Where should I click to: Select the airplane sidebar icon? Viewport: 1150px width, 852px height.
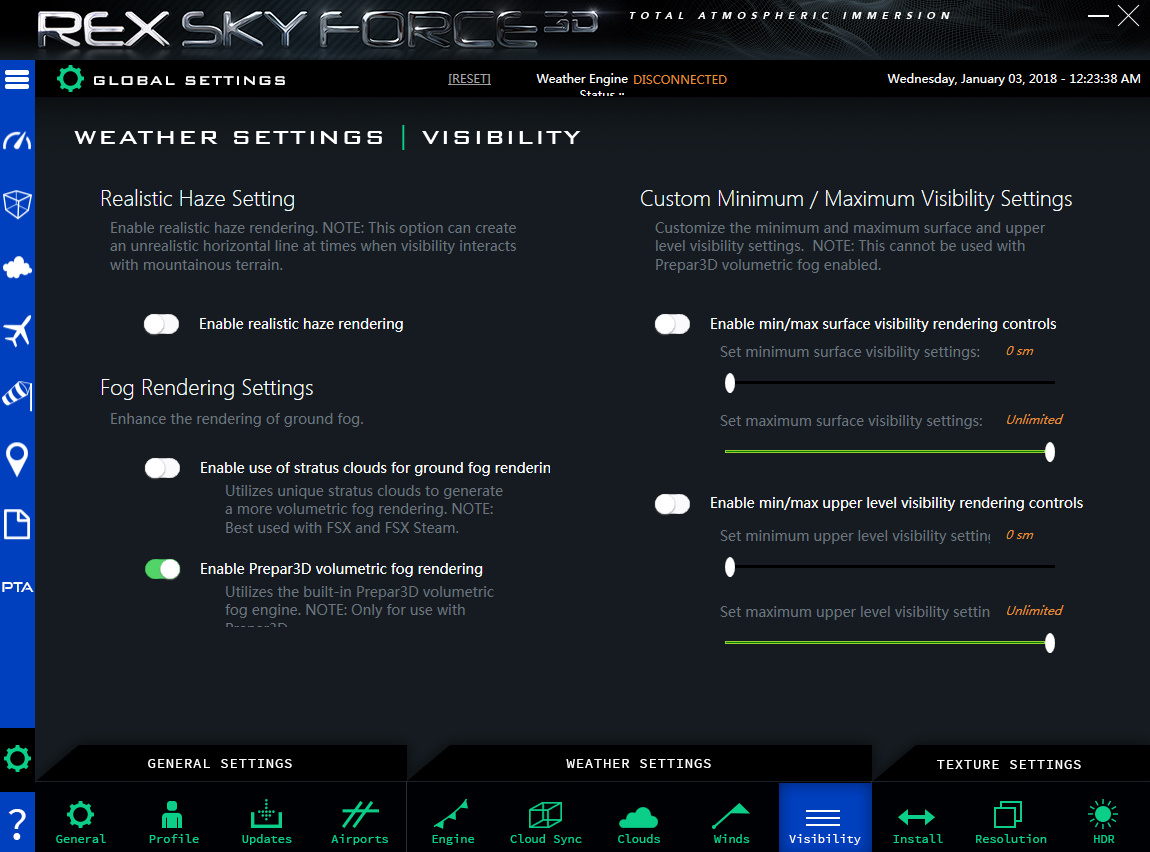tap(17, 331)
